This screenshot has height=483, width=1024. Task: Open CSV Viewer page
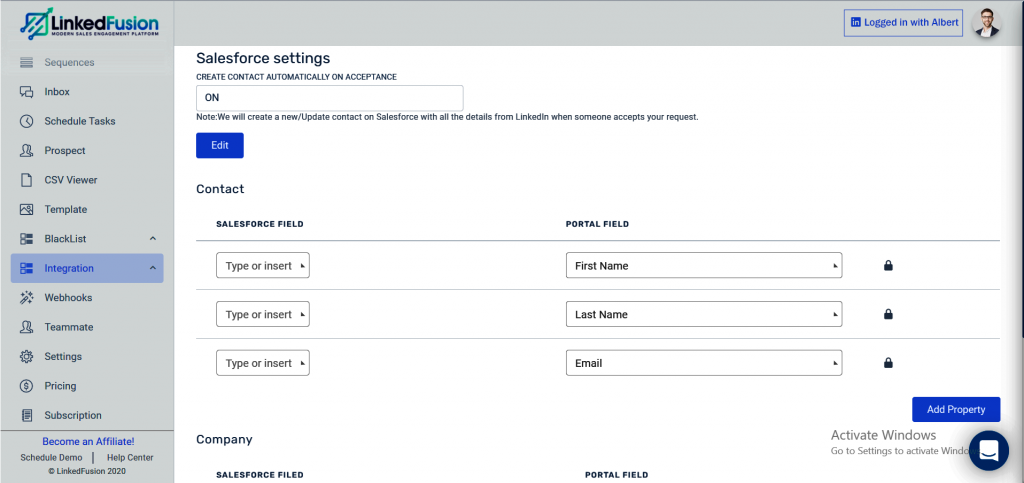tap(71, 180)
